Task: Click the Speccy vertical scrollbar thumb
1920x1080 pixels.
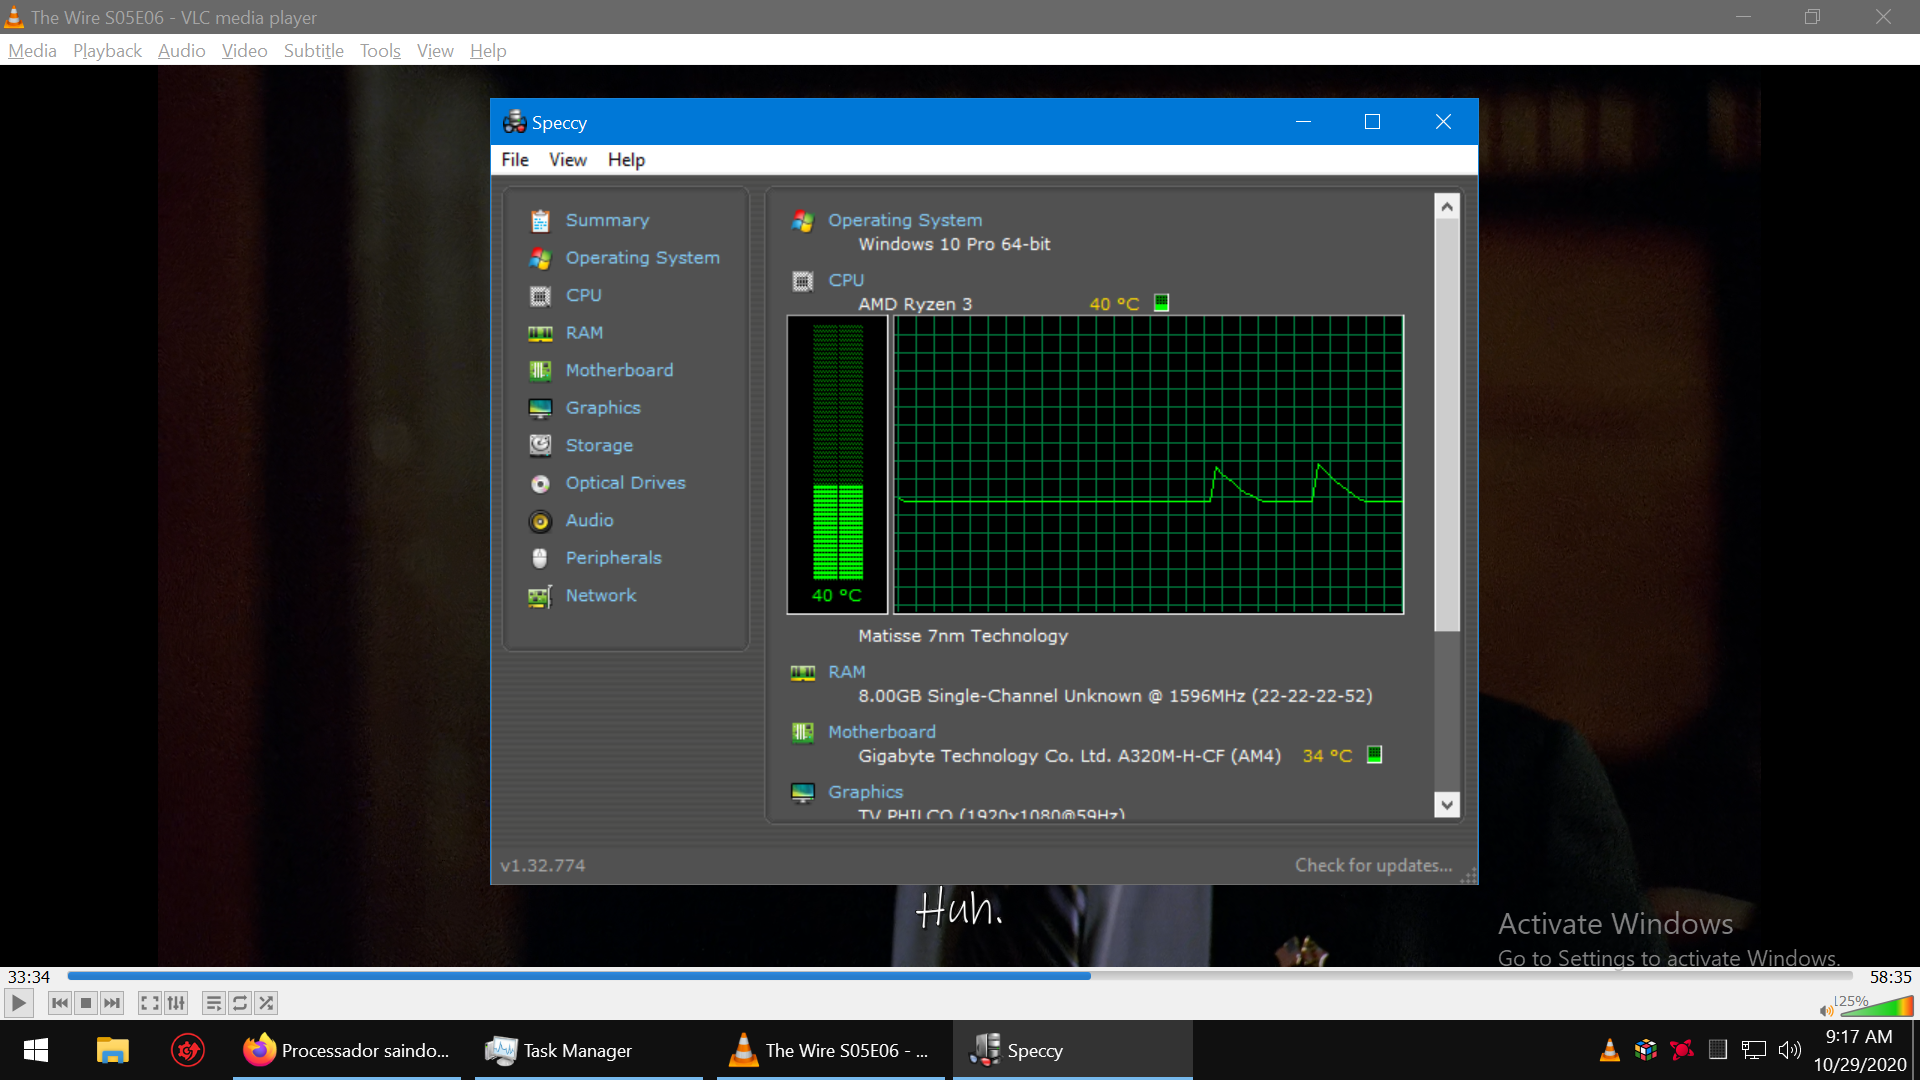Action: 1446,425
